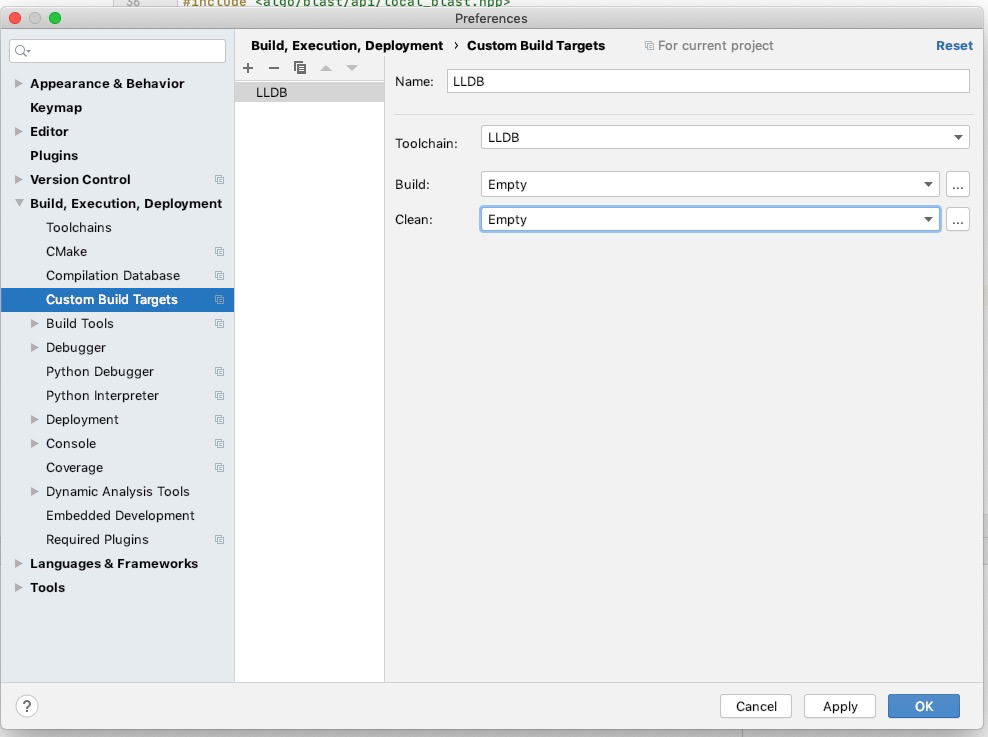Open Compilation Database settings
Viewport: 988px width, 737px height.
113,275
